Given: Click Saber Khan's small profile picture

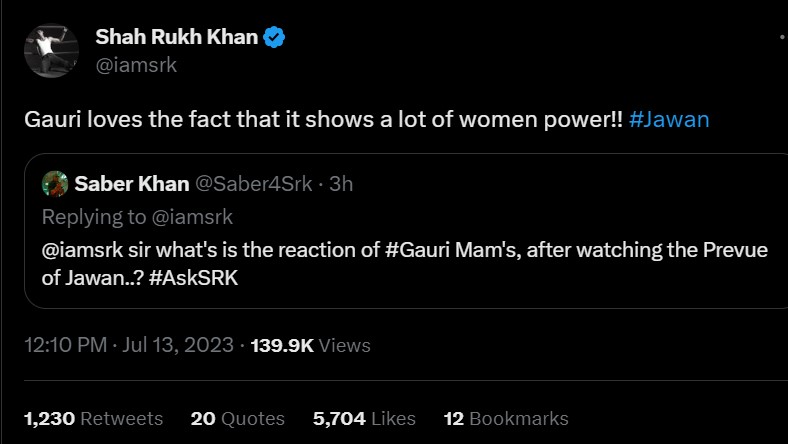Looking at the screenshot, I should point(55,183).
